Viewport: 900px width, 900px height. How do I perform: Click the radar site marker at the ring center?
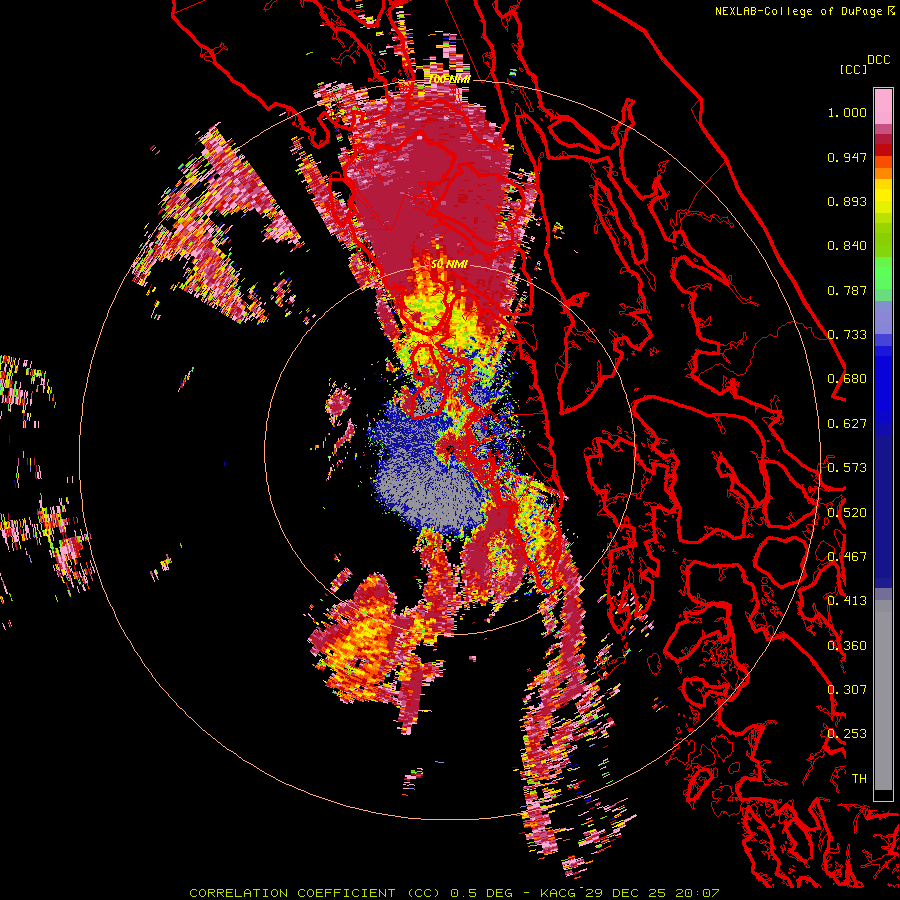(450, 449)
